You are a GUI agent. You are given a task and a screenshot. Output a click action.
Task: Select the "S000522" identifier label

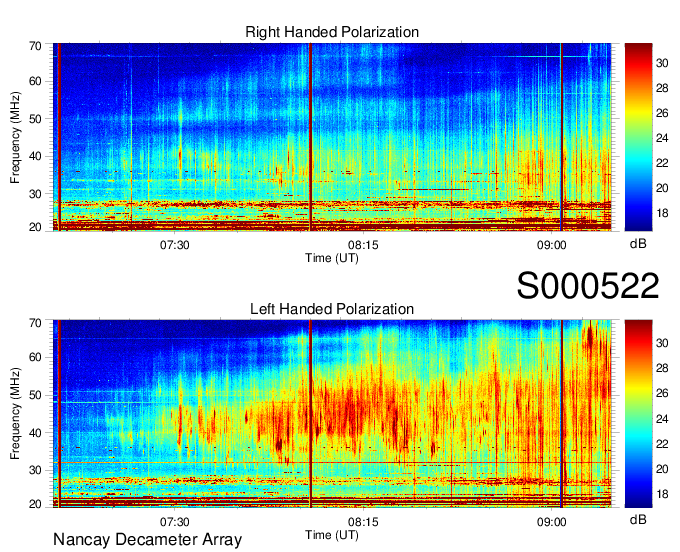point(588,285)
